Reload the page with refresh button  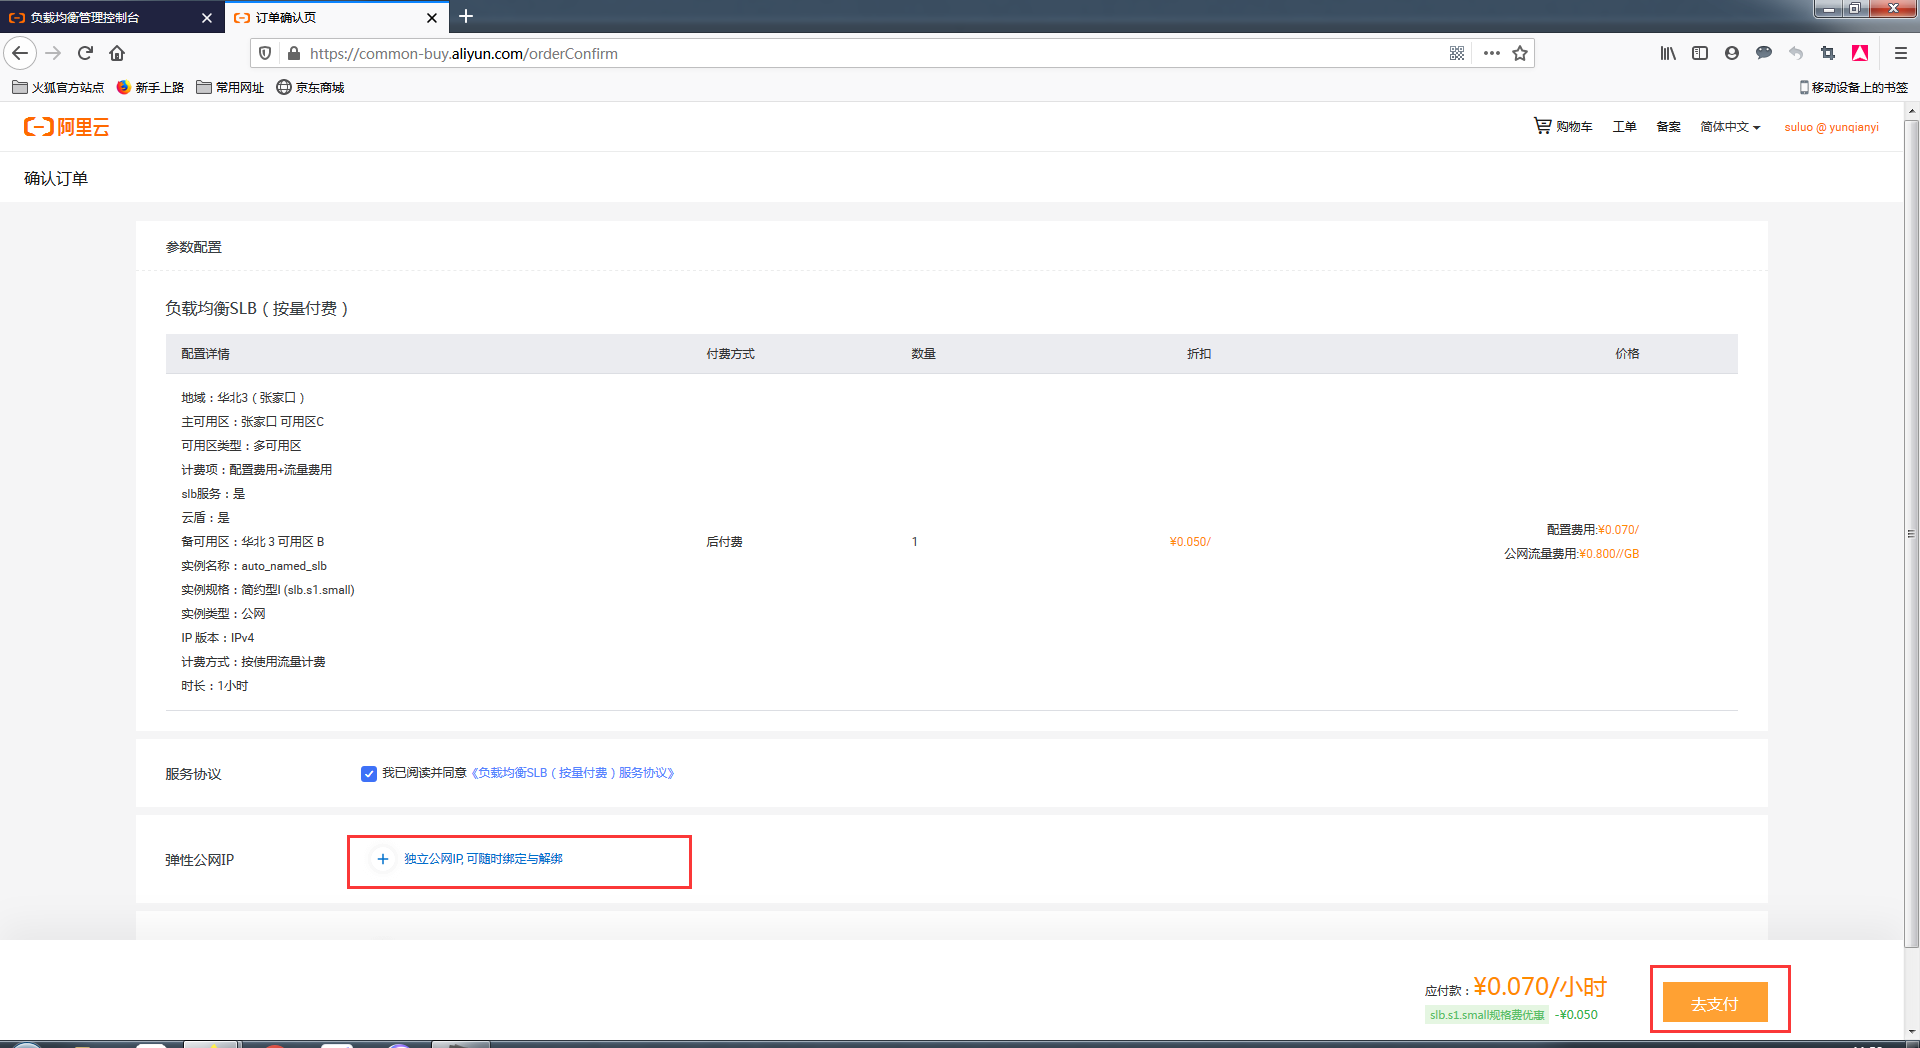point(85,54)
